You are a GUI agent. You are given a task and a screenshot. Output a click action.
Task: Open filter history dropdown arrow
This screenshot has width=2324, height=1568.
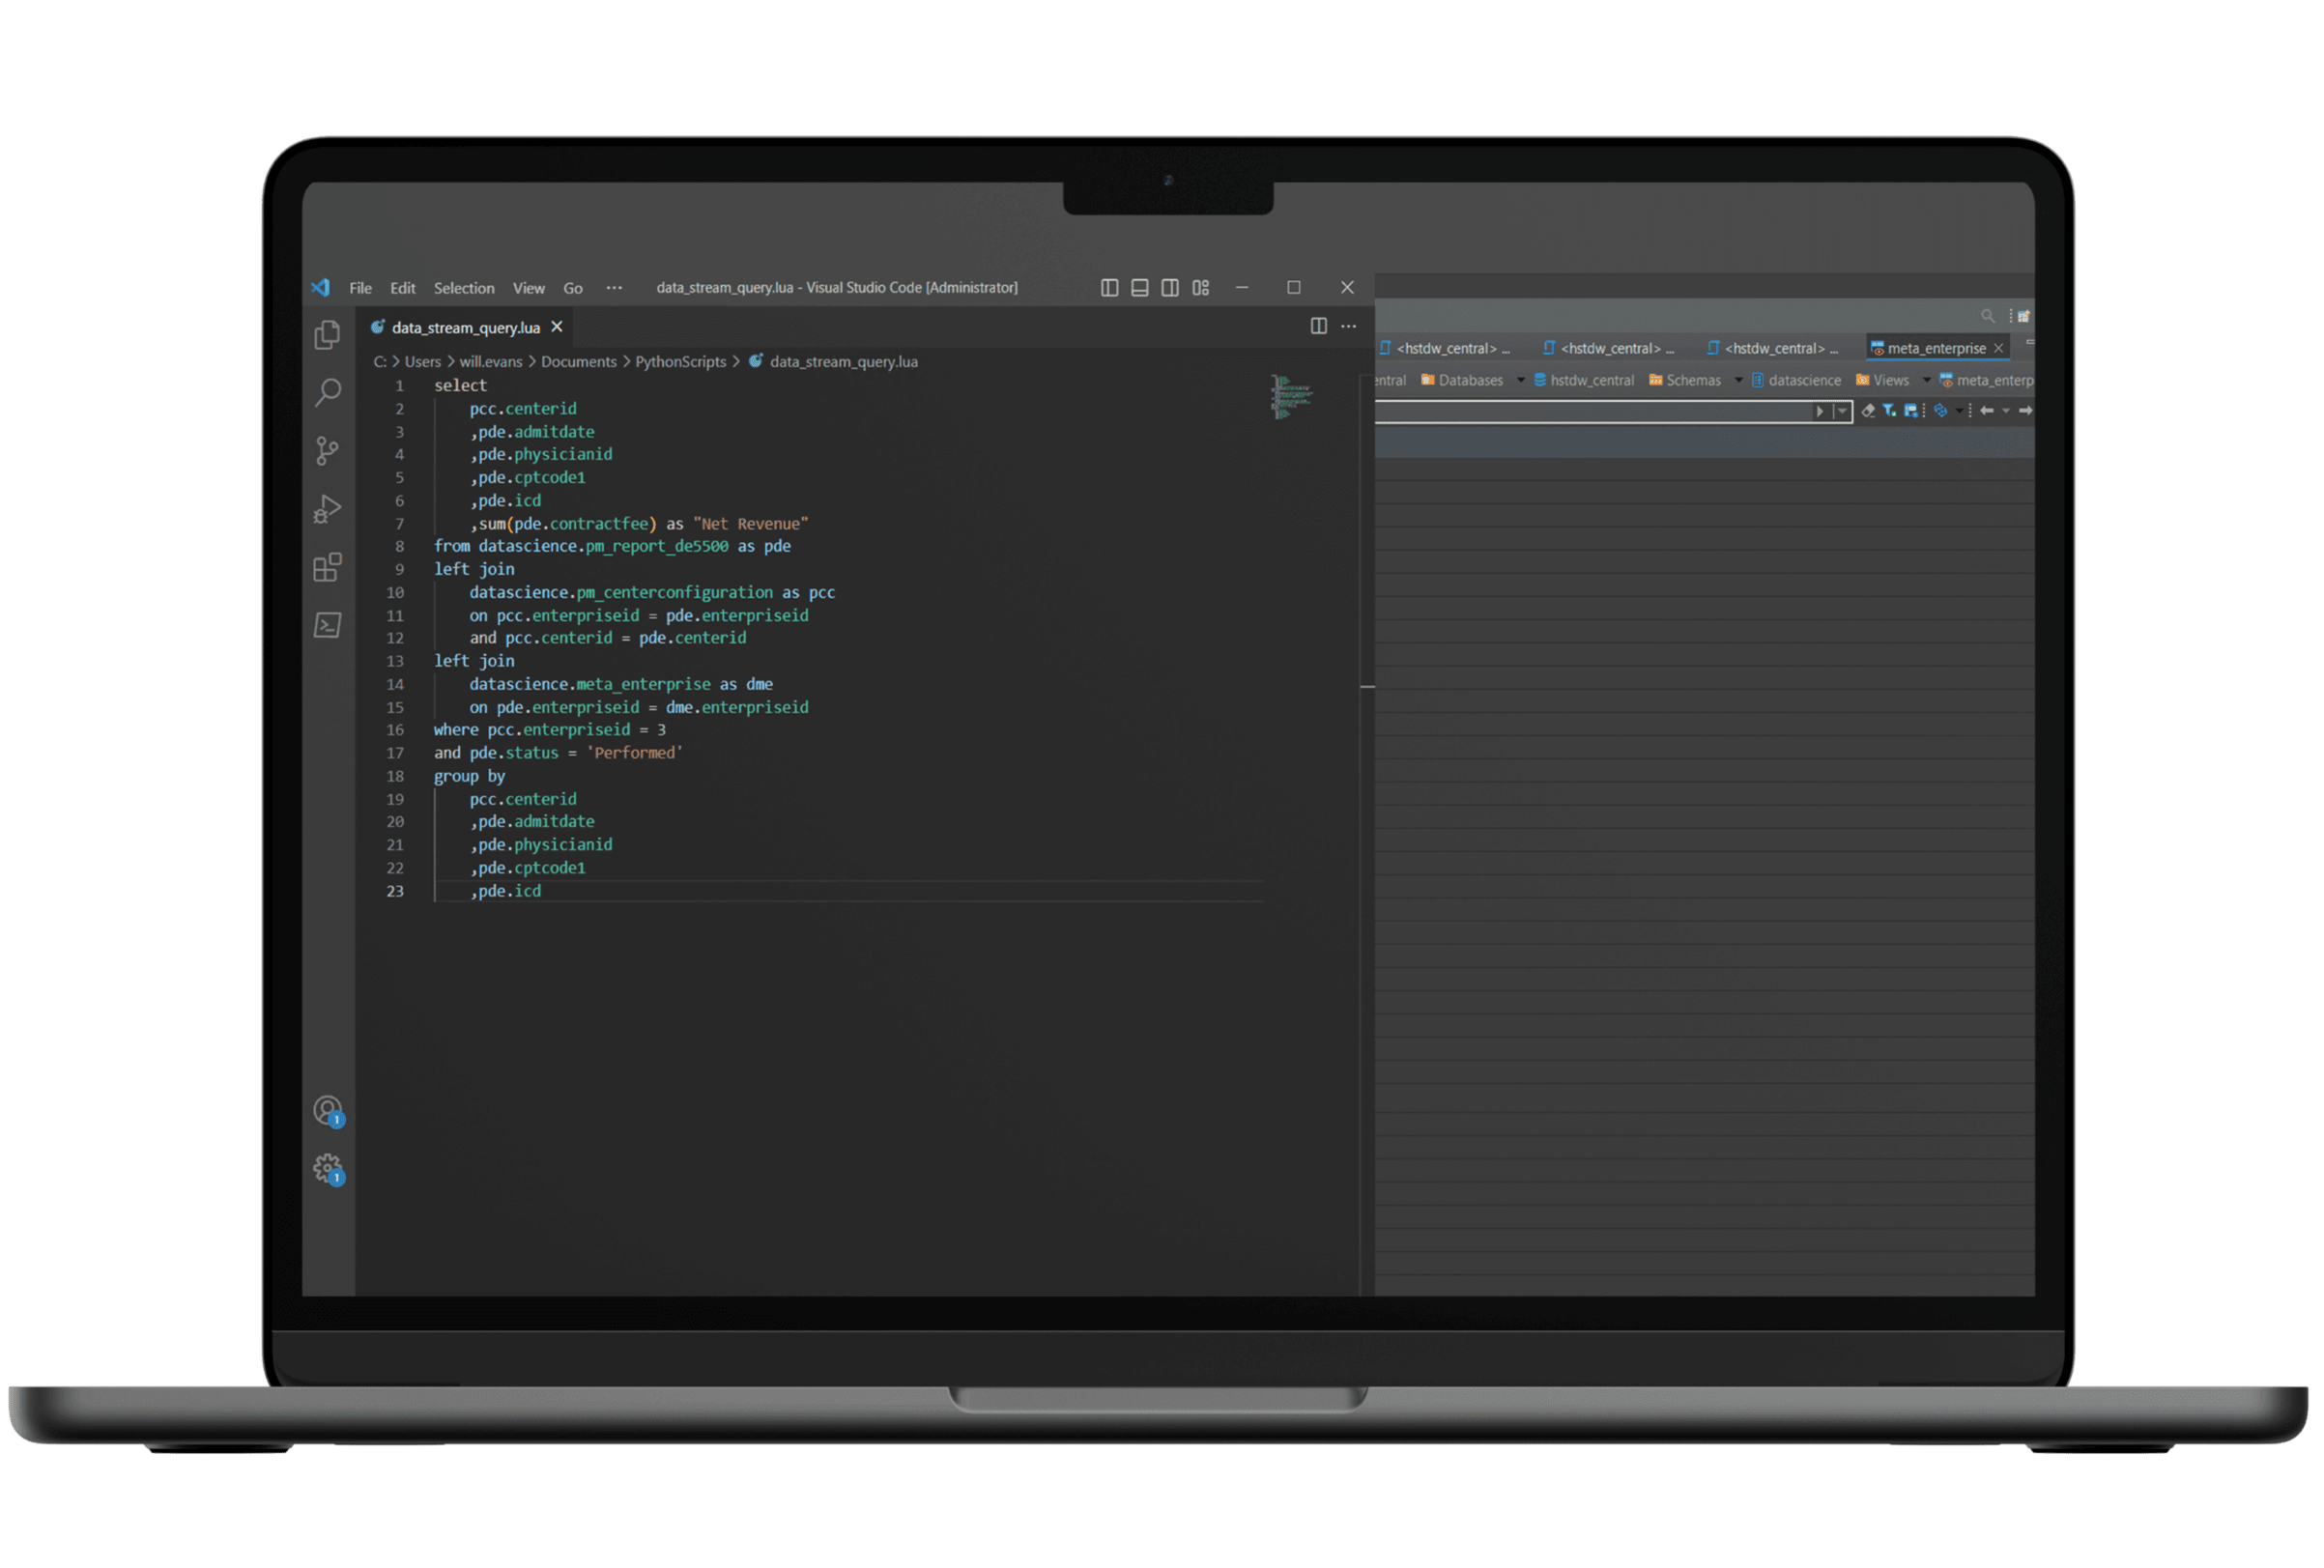1842,411
